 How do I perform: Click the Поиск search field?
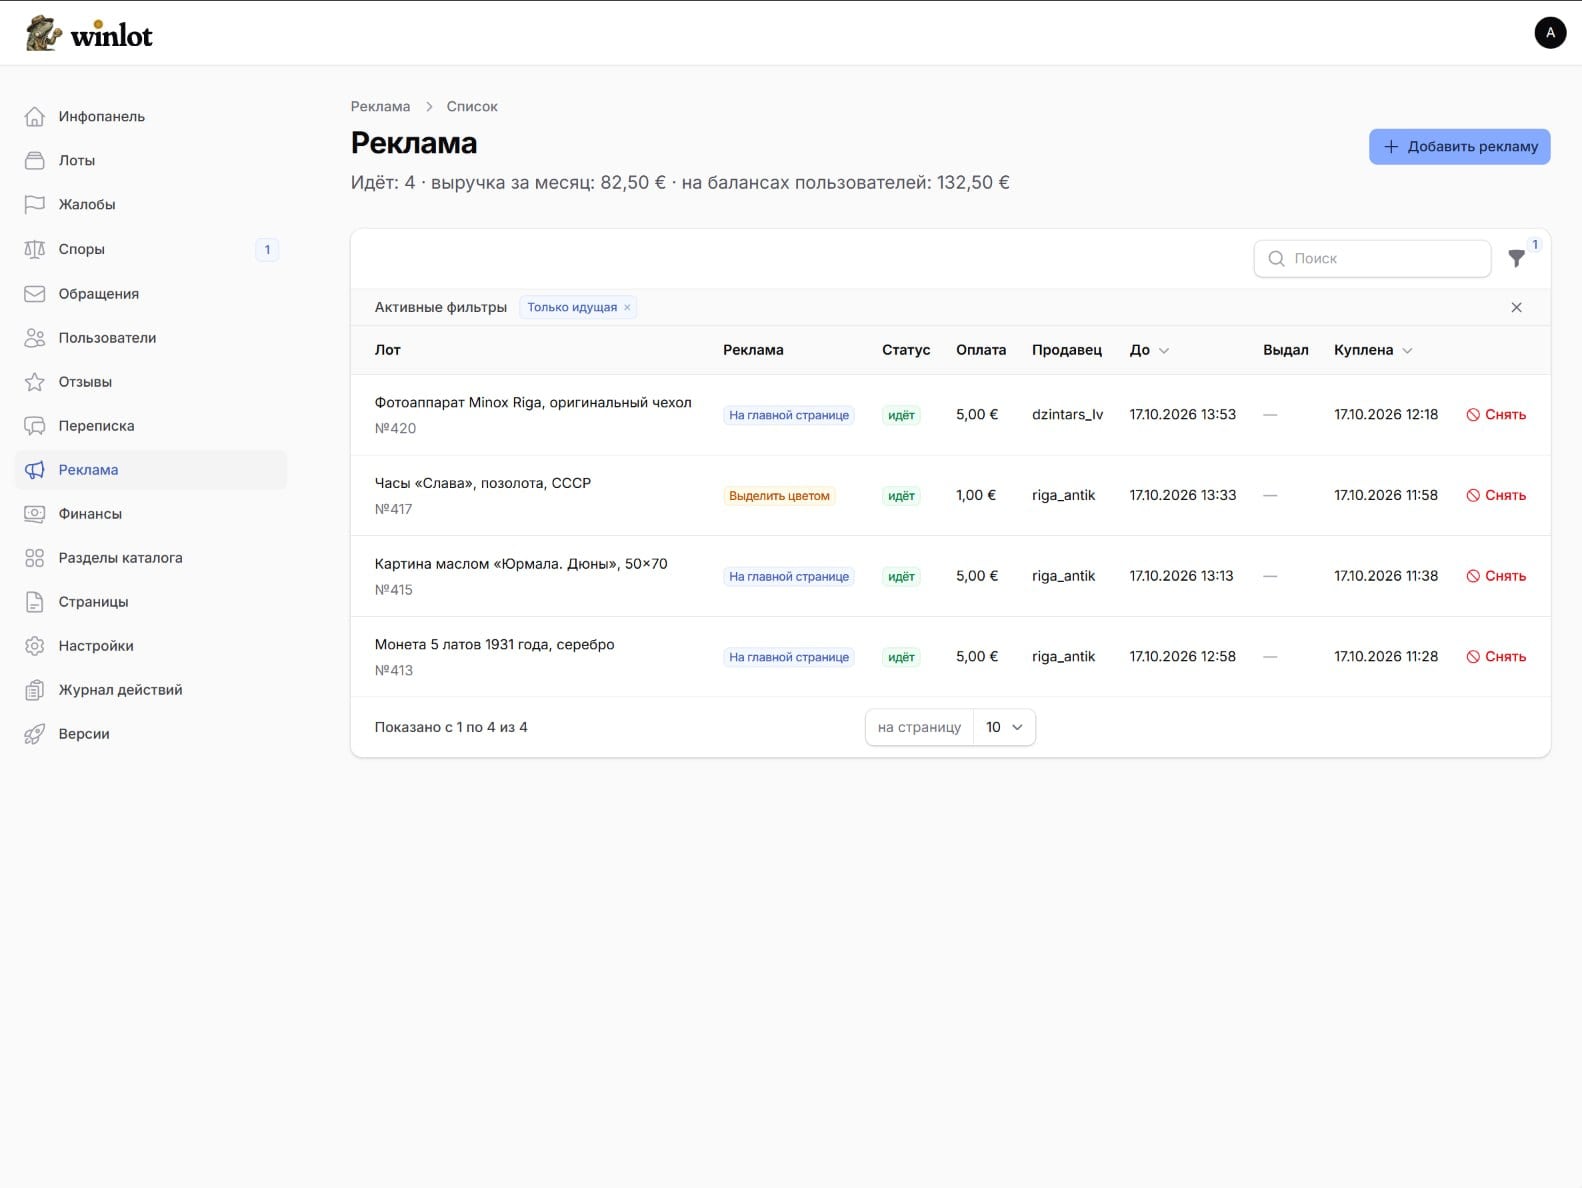point(1372,258)
